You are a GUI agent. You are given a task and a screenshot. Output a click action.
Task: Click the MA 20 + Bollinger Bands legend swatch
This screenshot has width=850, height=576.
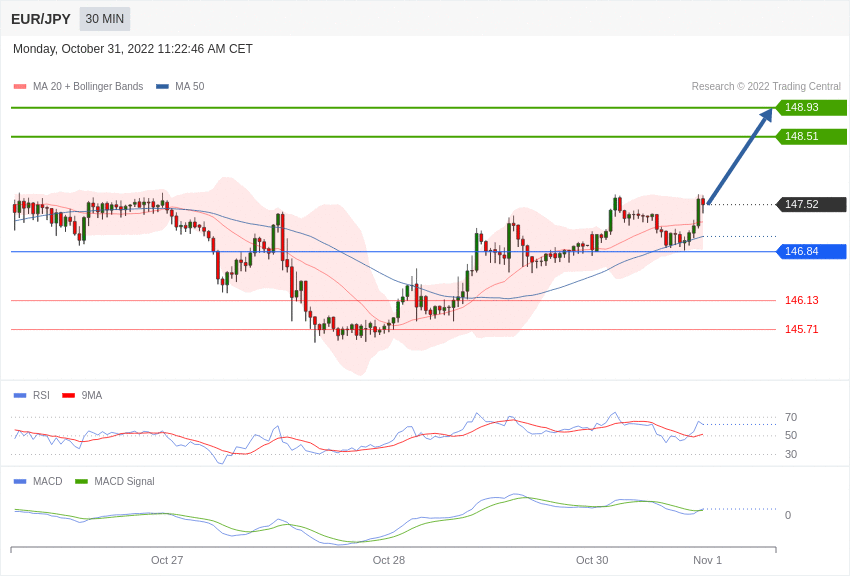(20, 87)
